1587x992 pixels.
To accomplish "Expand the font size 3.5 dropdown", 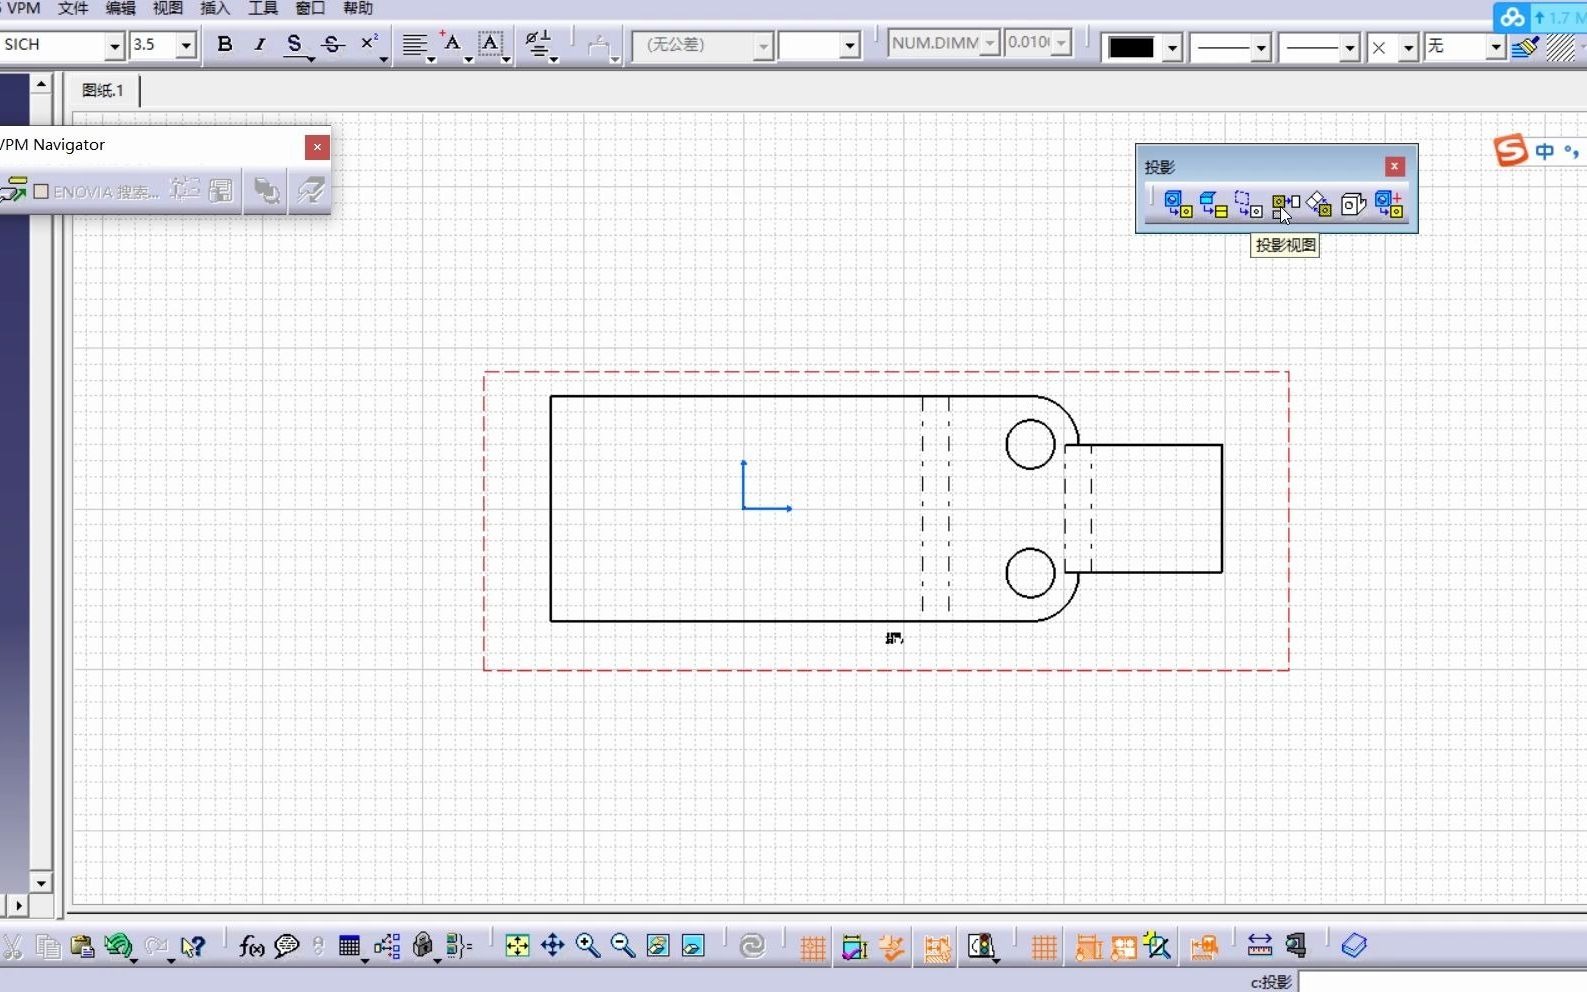I will [186, 46].
